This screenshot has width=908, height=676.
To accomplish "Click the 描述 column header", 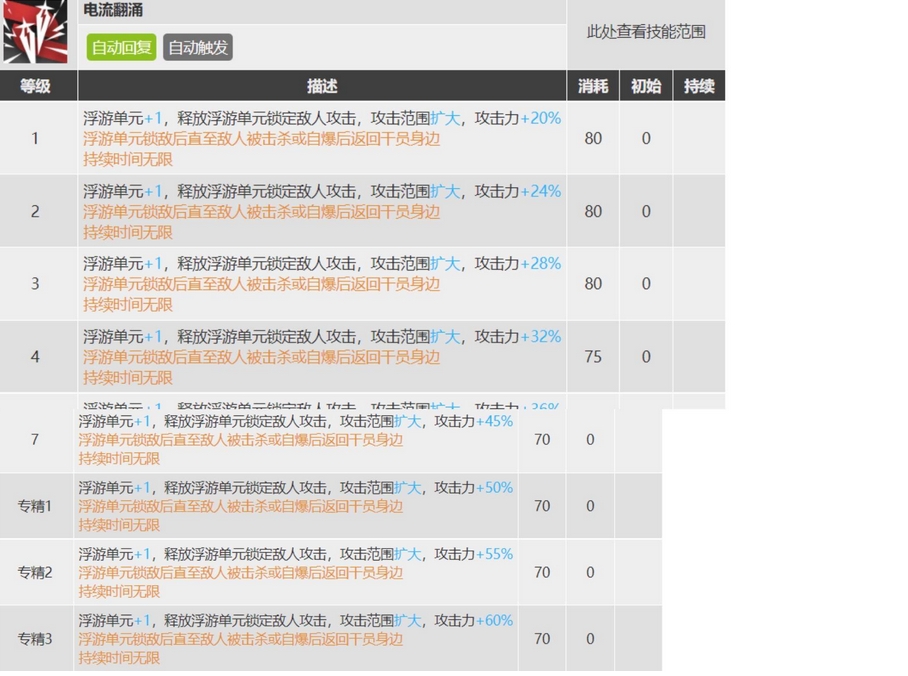I will (x=322, y=86).
